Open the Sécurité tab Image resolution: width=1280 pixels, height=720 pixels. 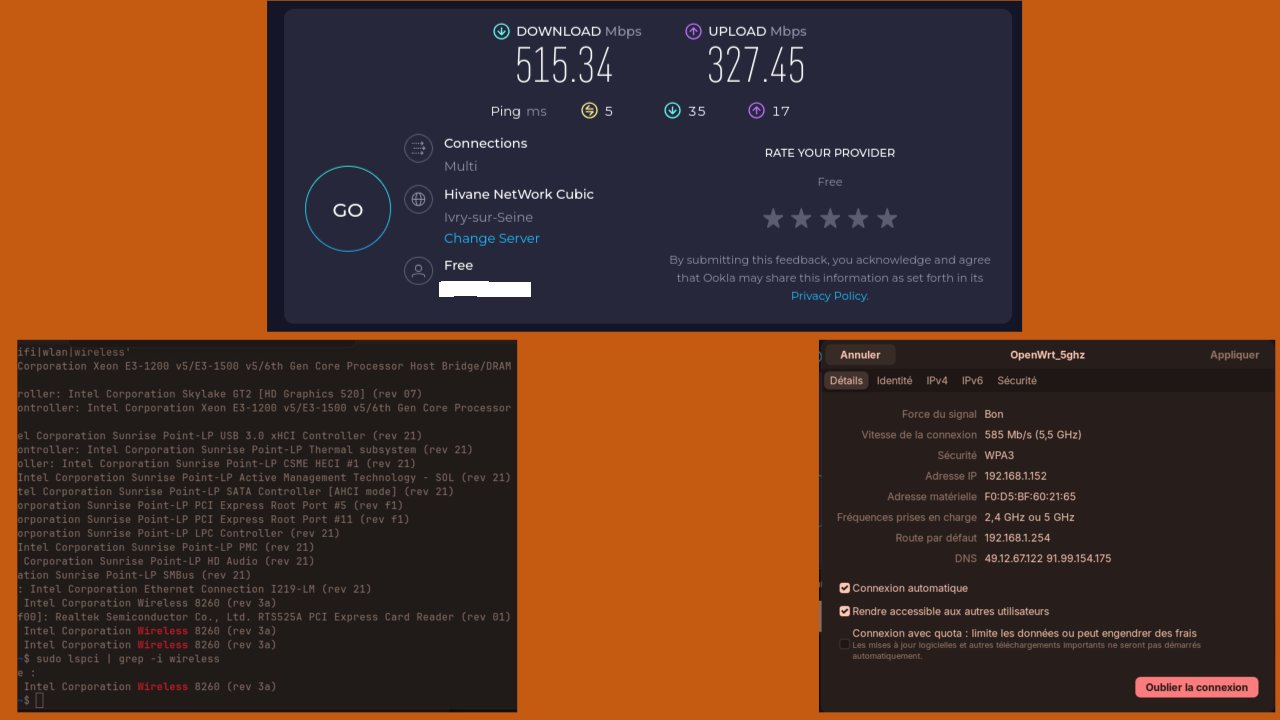tap(1016, 381)
